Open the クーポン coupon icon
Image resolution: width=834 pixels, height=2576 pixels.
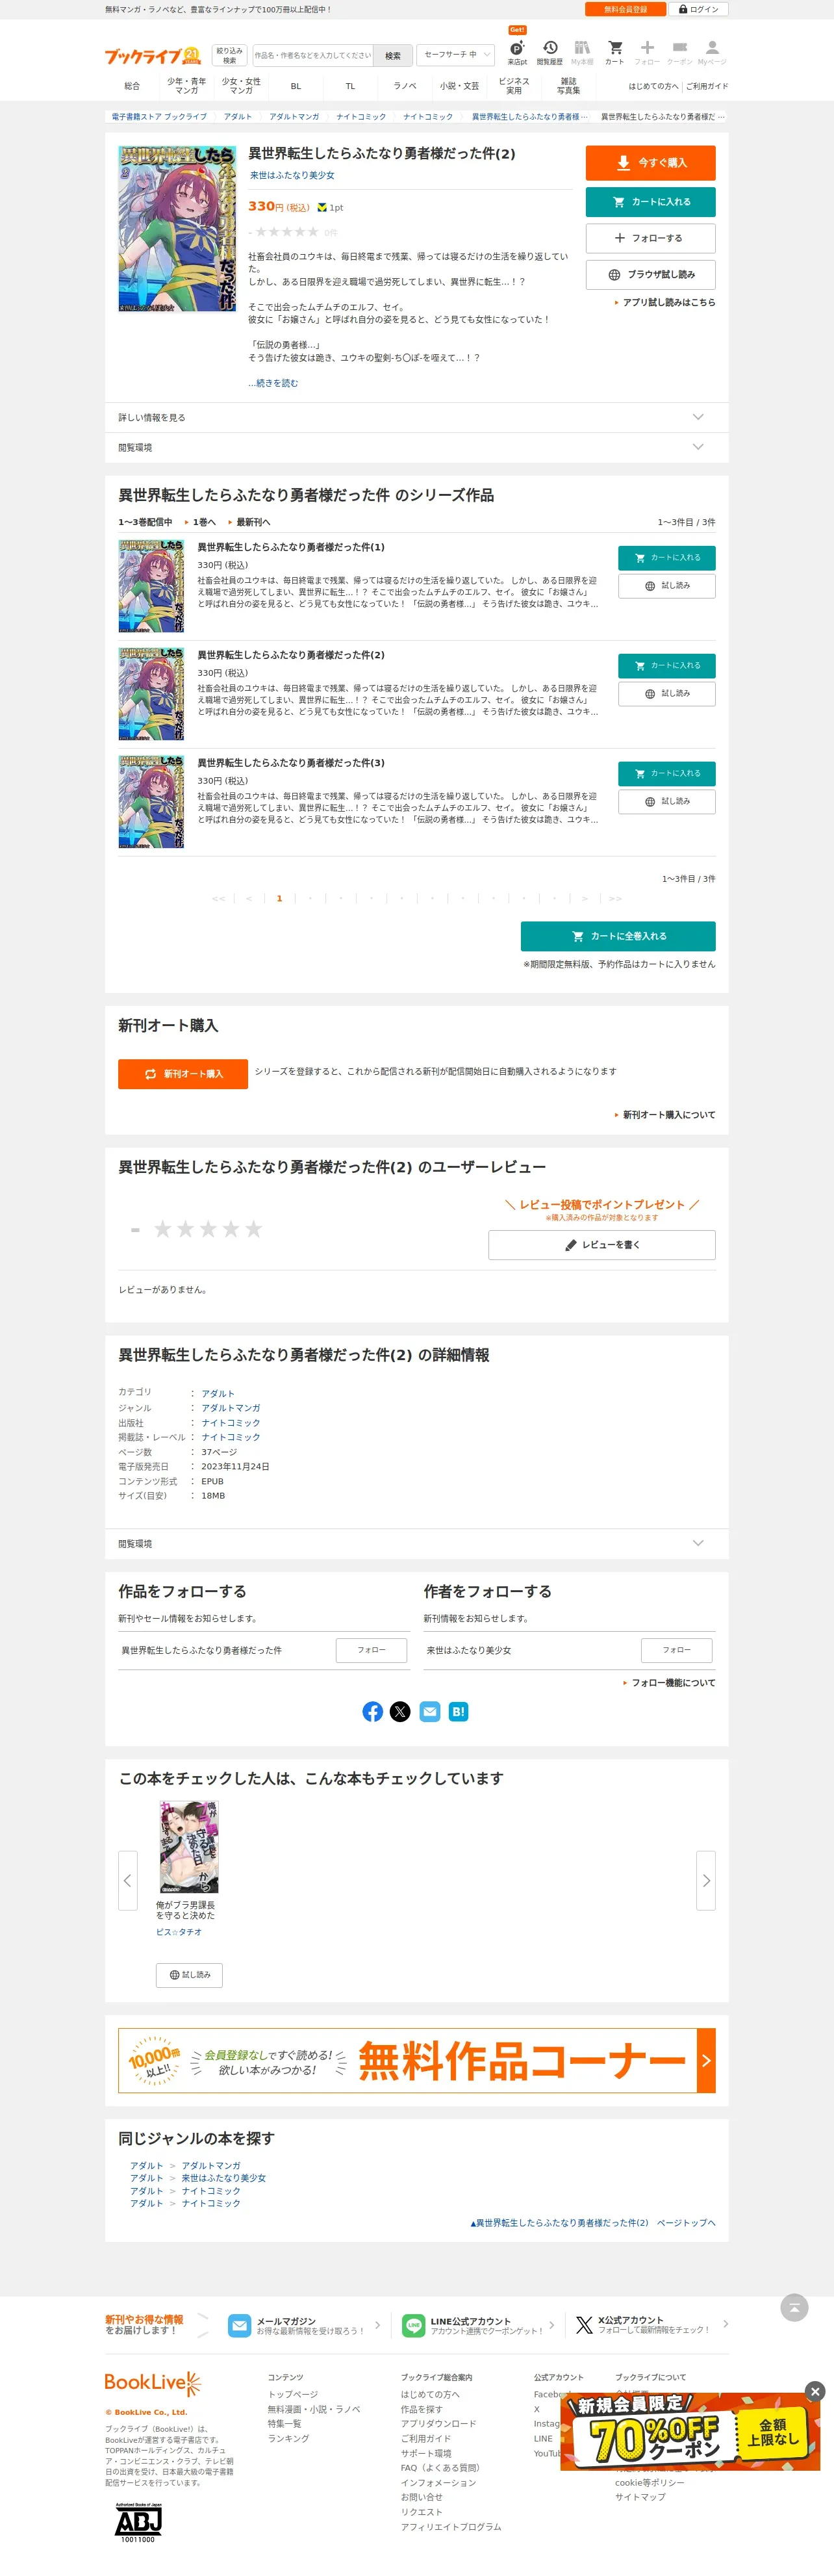(x=680, y=52)
